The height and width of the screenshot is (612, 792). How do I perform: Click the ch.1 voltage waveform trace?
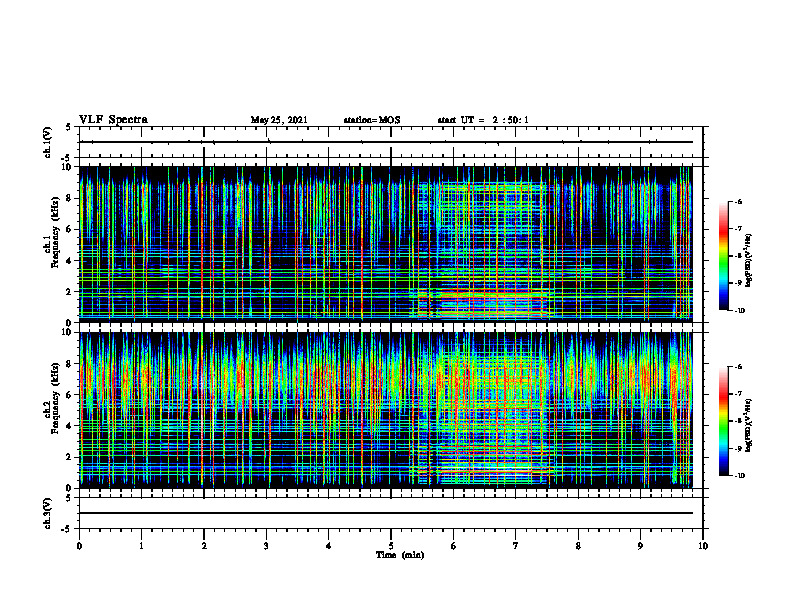[386, 142]
